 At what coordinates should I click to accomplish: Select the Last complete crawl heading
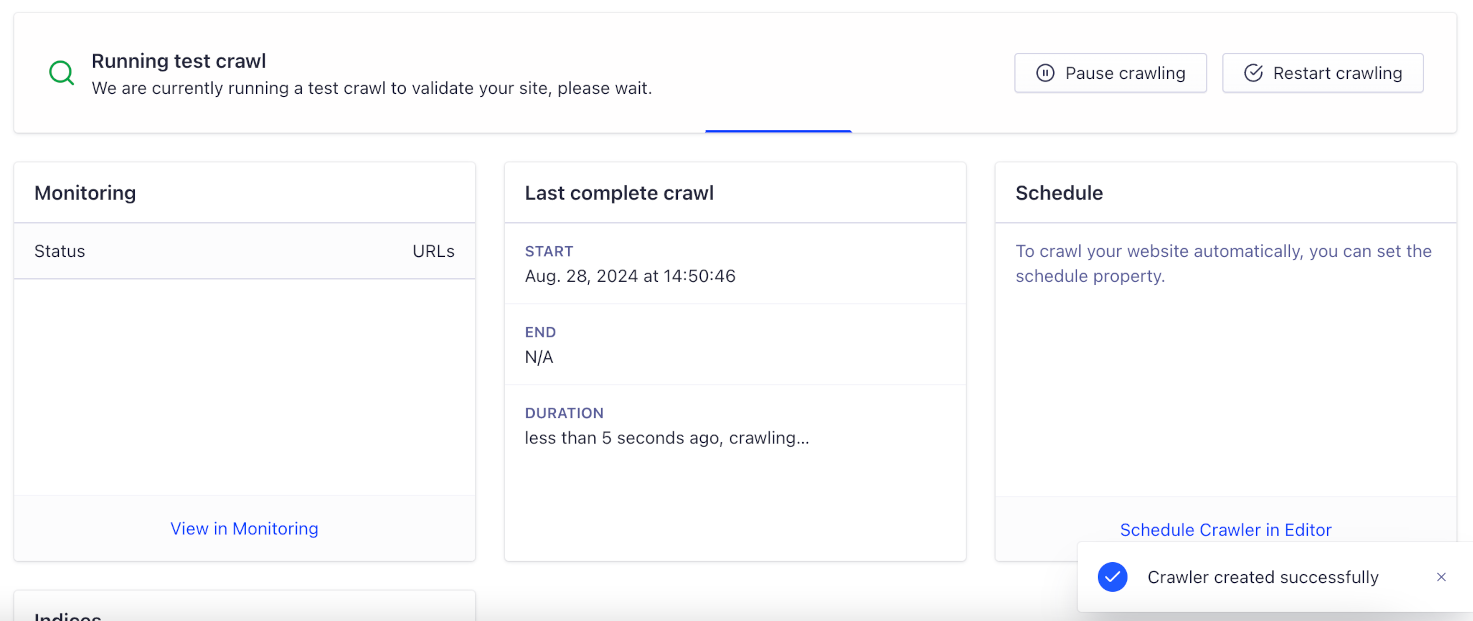point(619,193)
